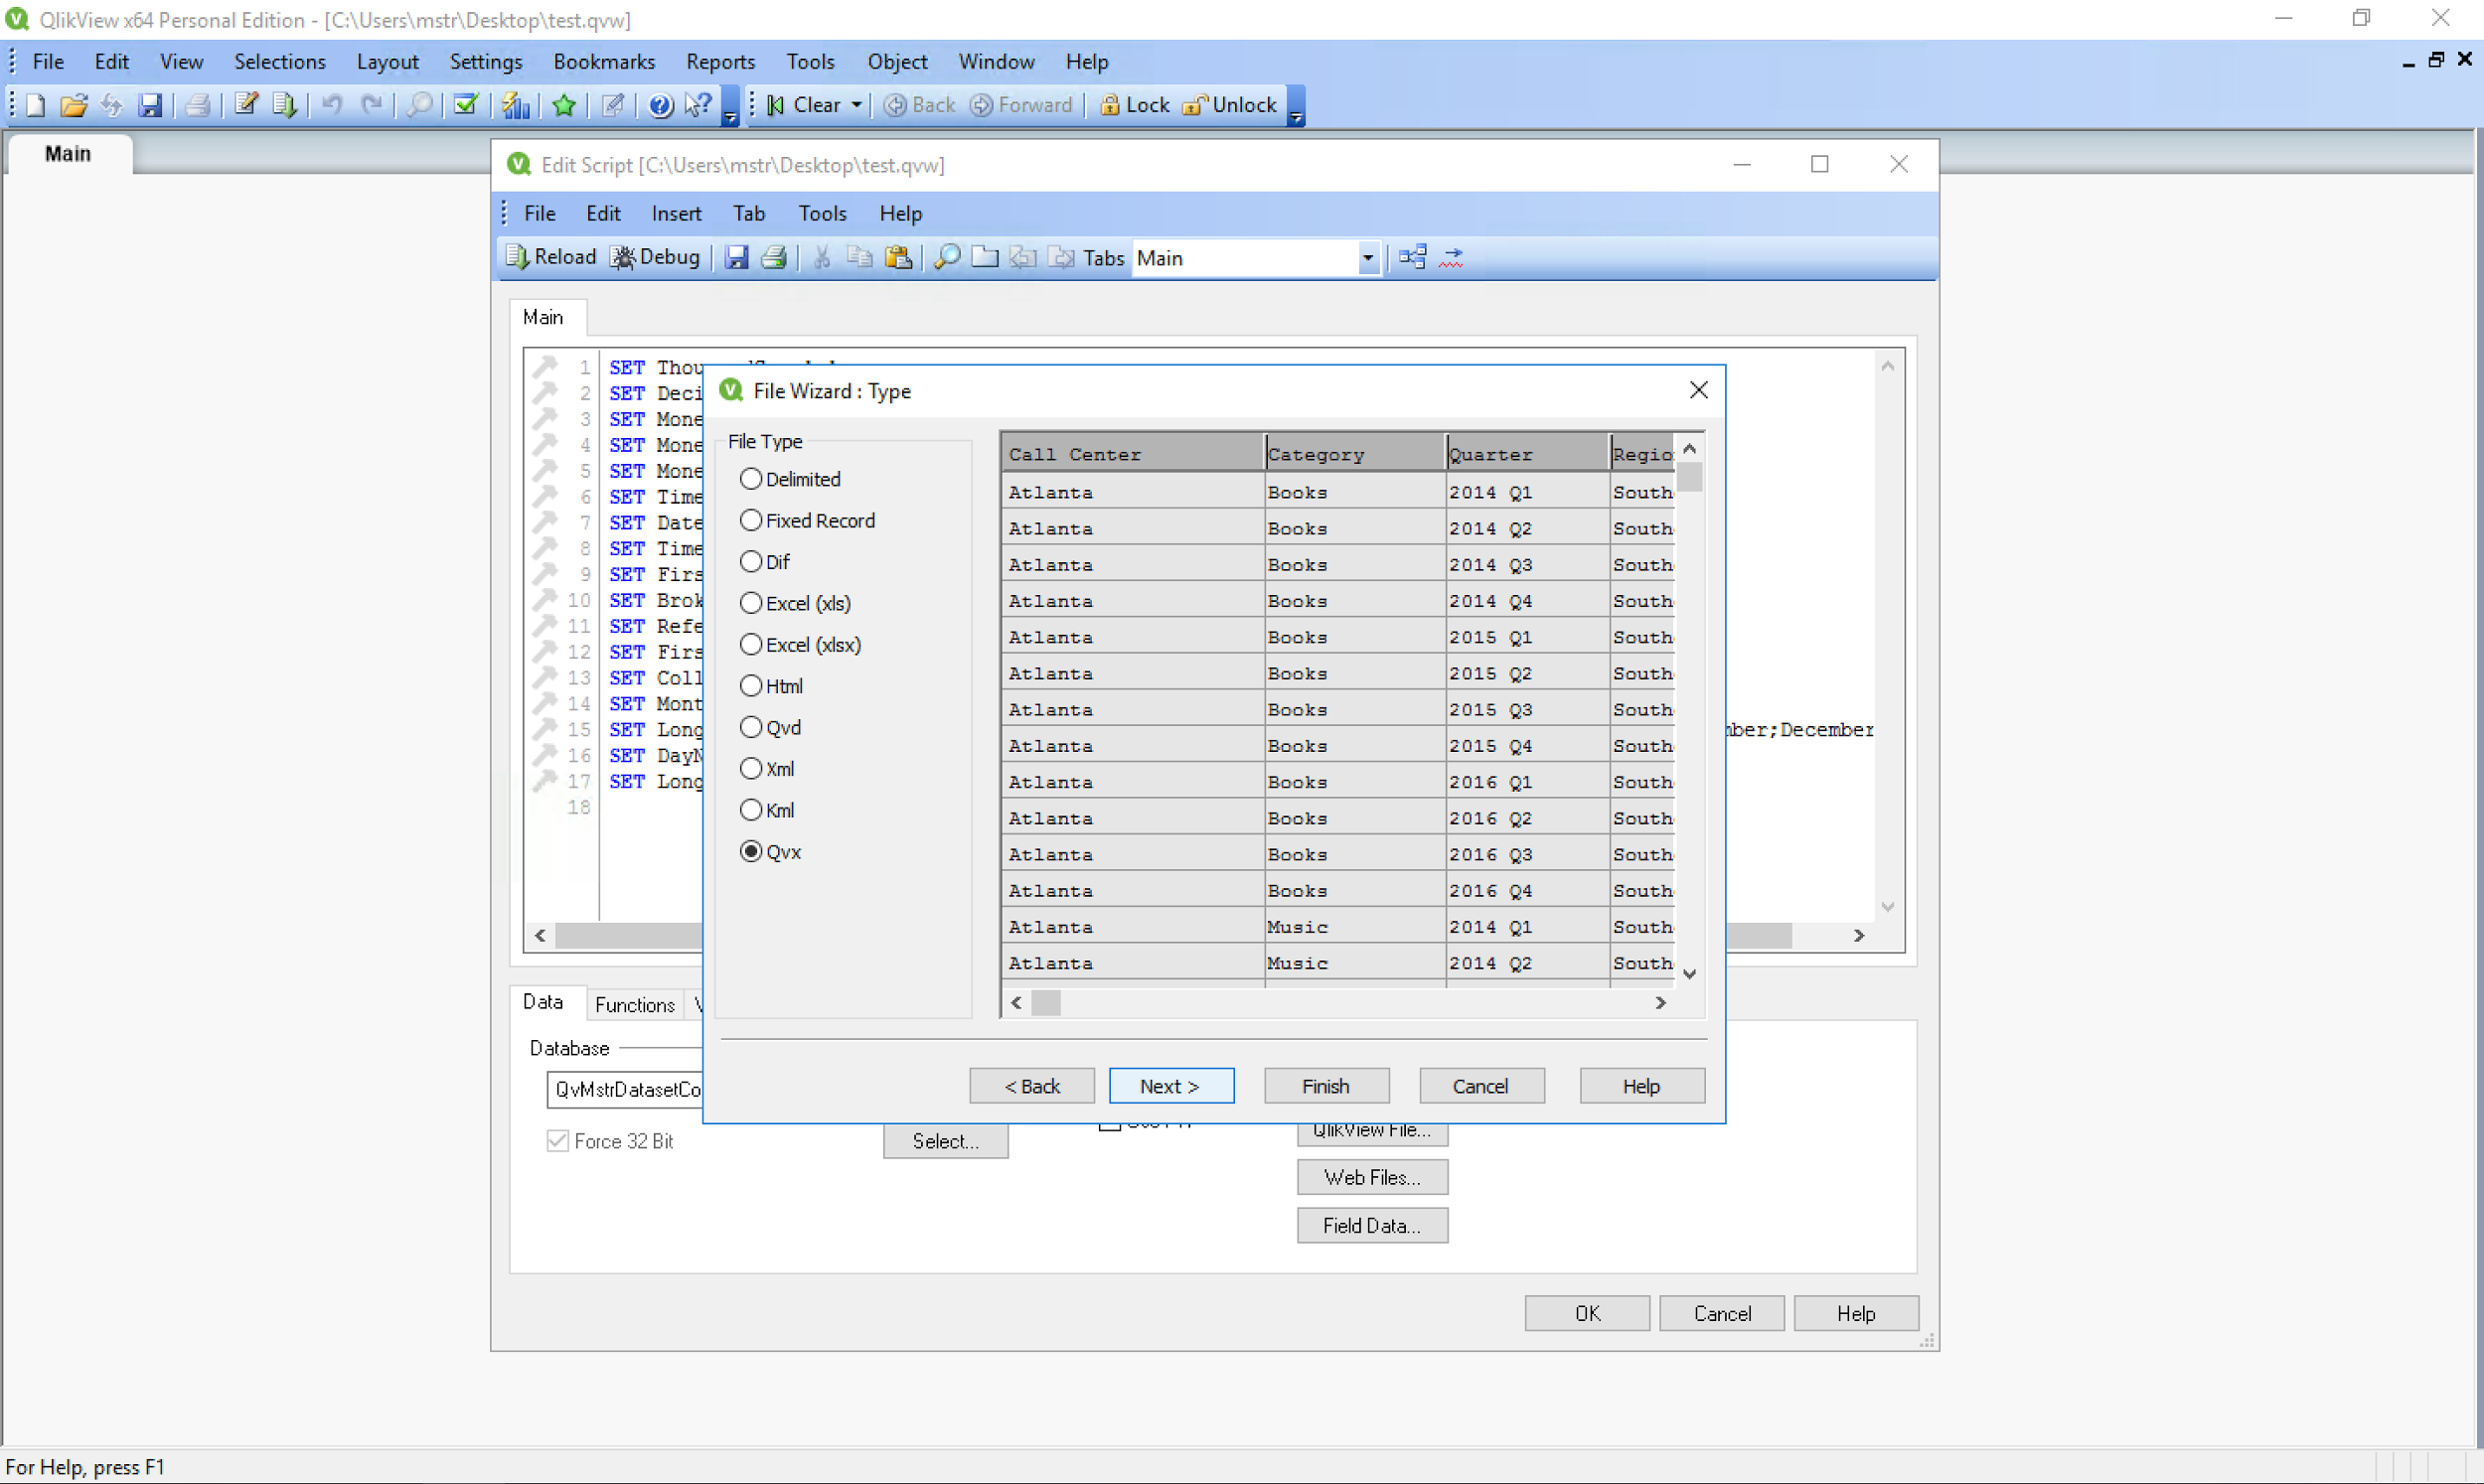This screenshot has height=1484, width=2484.
Task: Paste from clipboard in script editor
Action: pyautogui.click(x=898, y=257)
